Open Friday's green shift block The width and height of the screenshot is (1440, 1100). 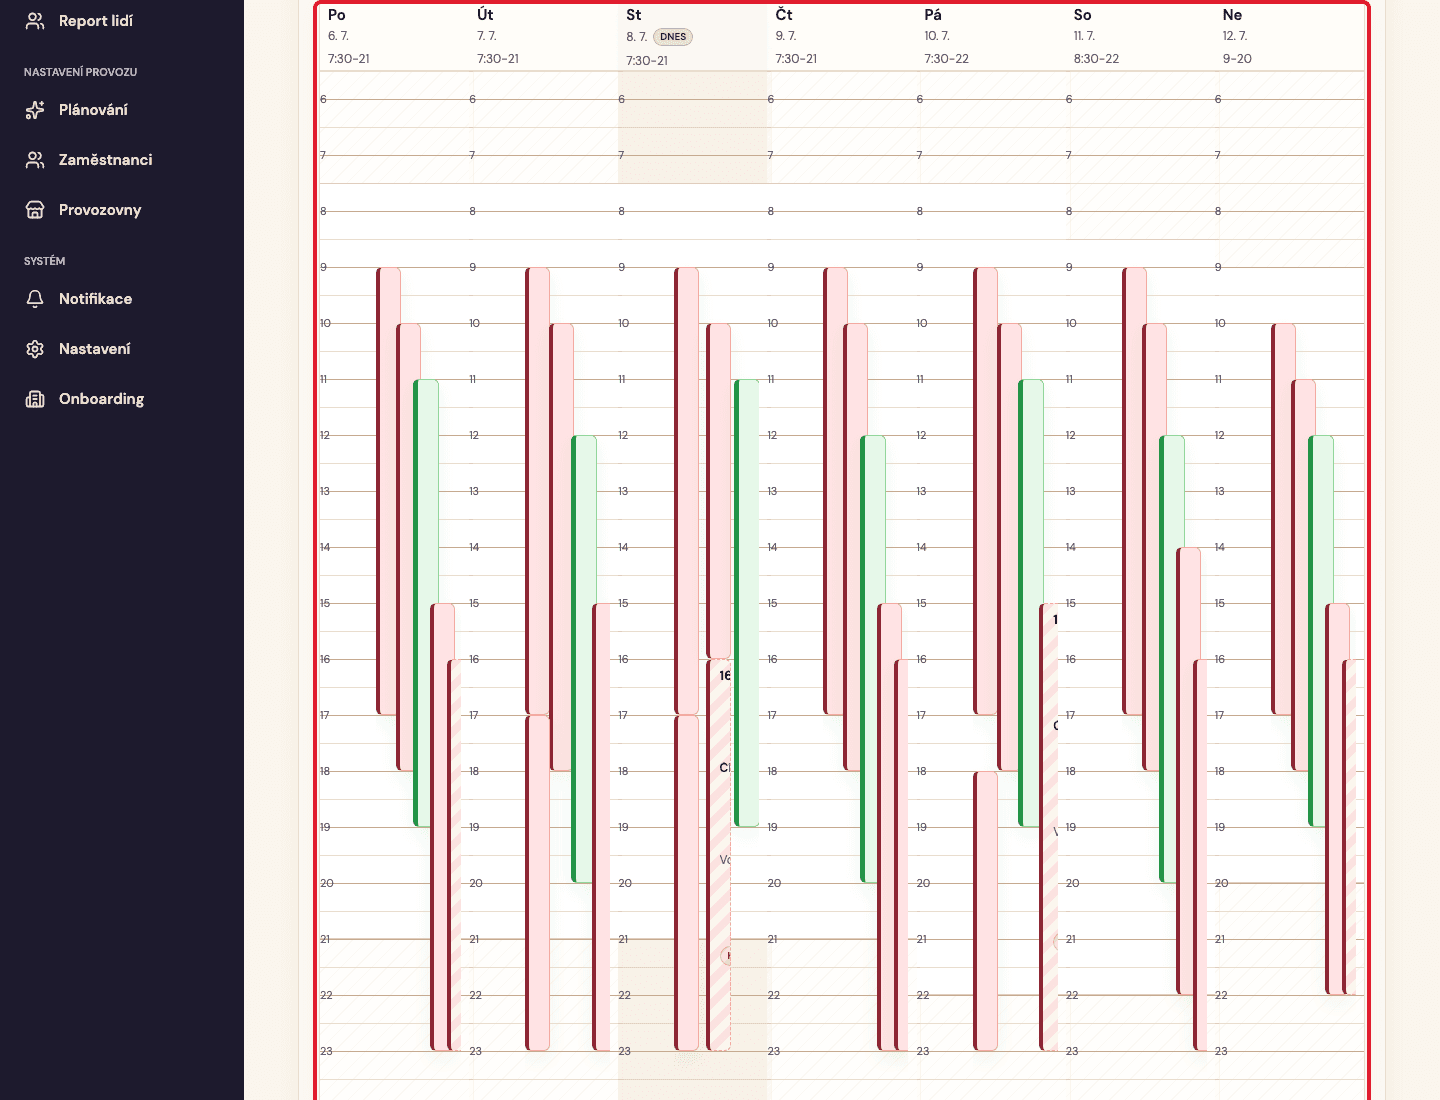pos(1031,603)
